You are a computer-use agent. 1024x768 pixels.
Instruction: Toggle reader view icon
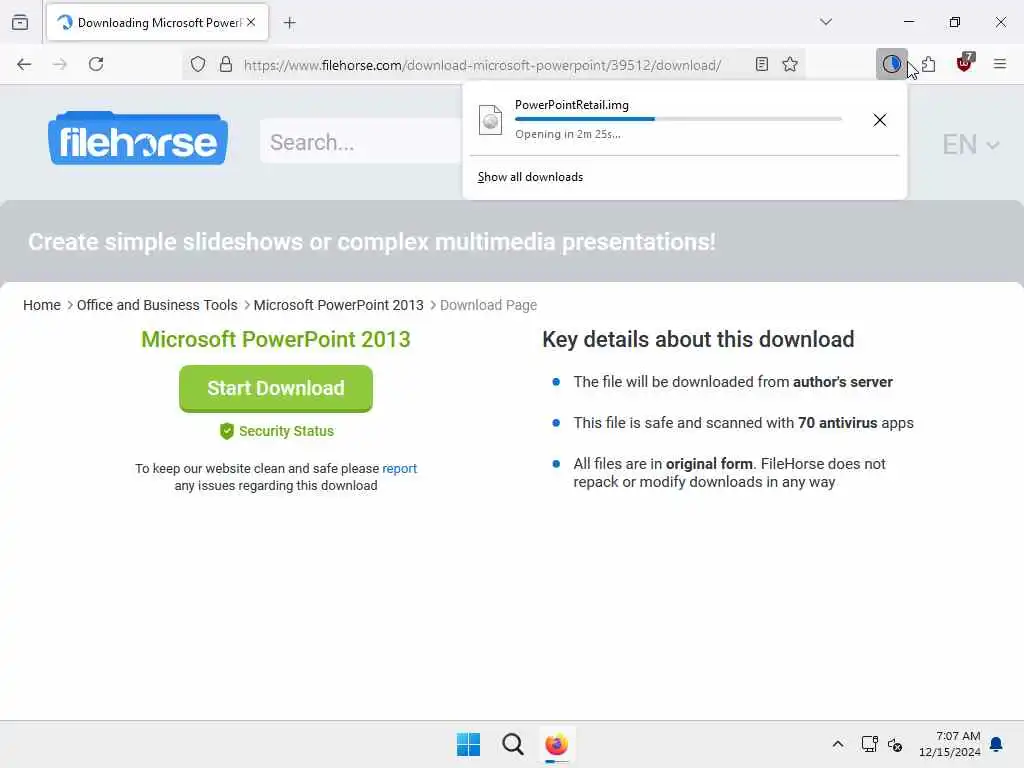(761, 64)
